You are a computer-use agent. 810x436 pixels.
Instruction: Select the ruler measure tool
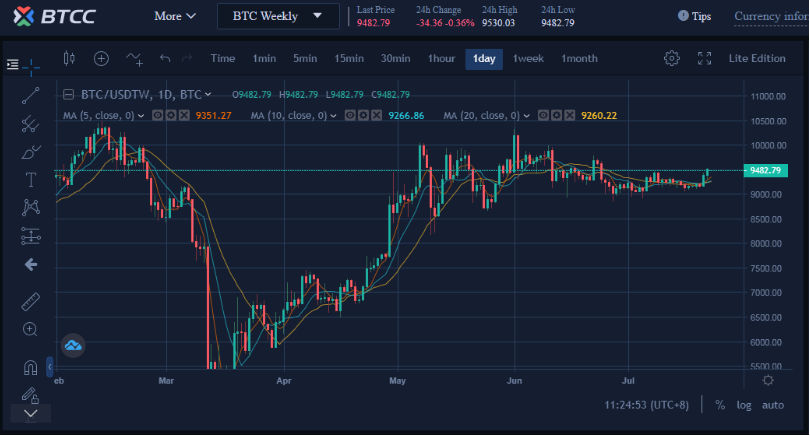[x=30, y=302]
